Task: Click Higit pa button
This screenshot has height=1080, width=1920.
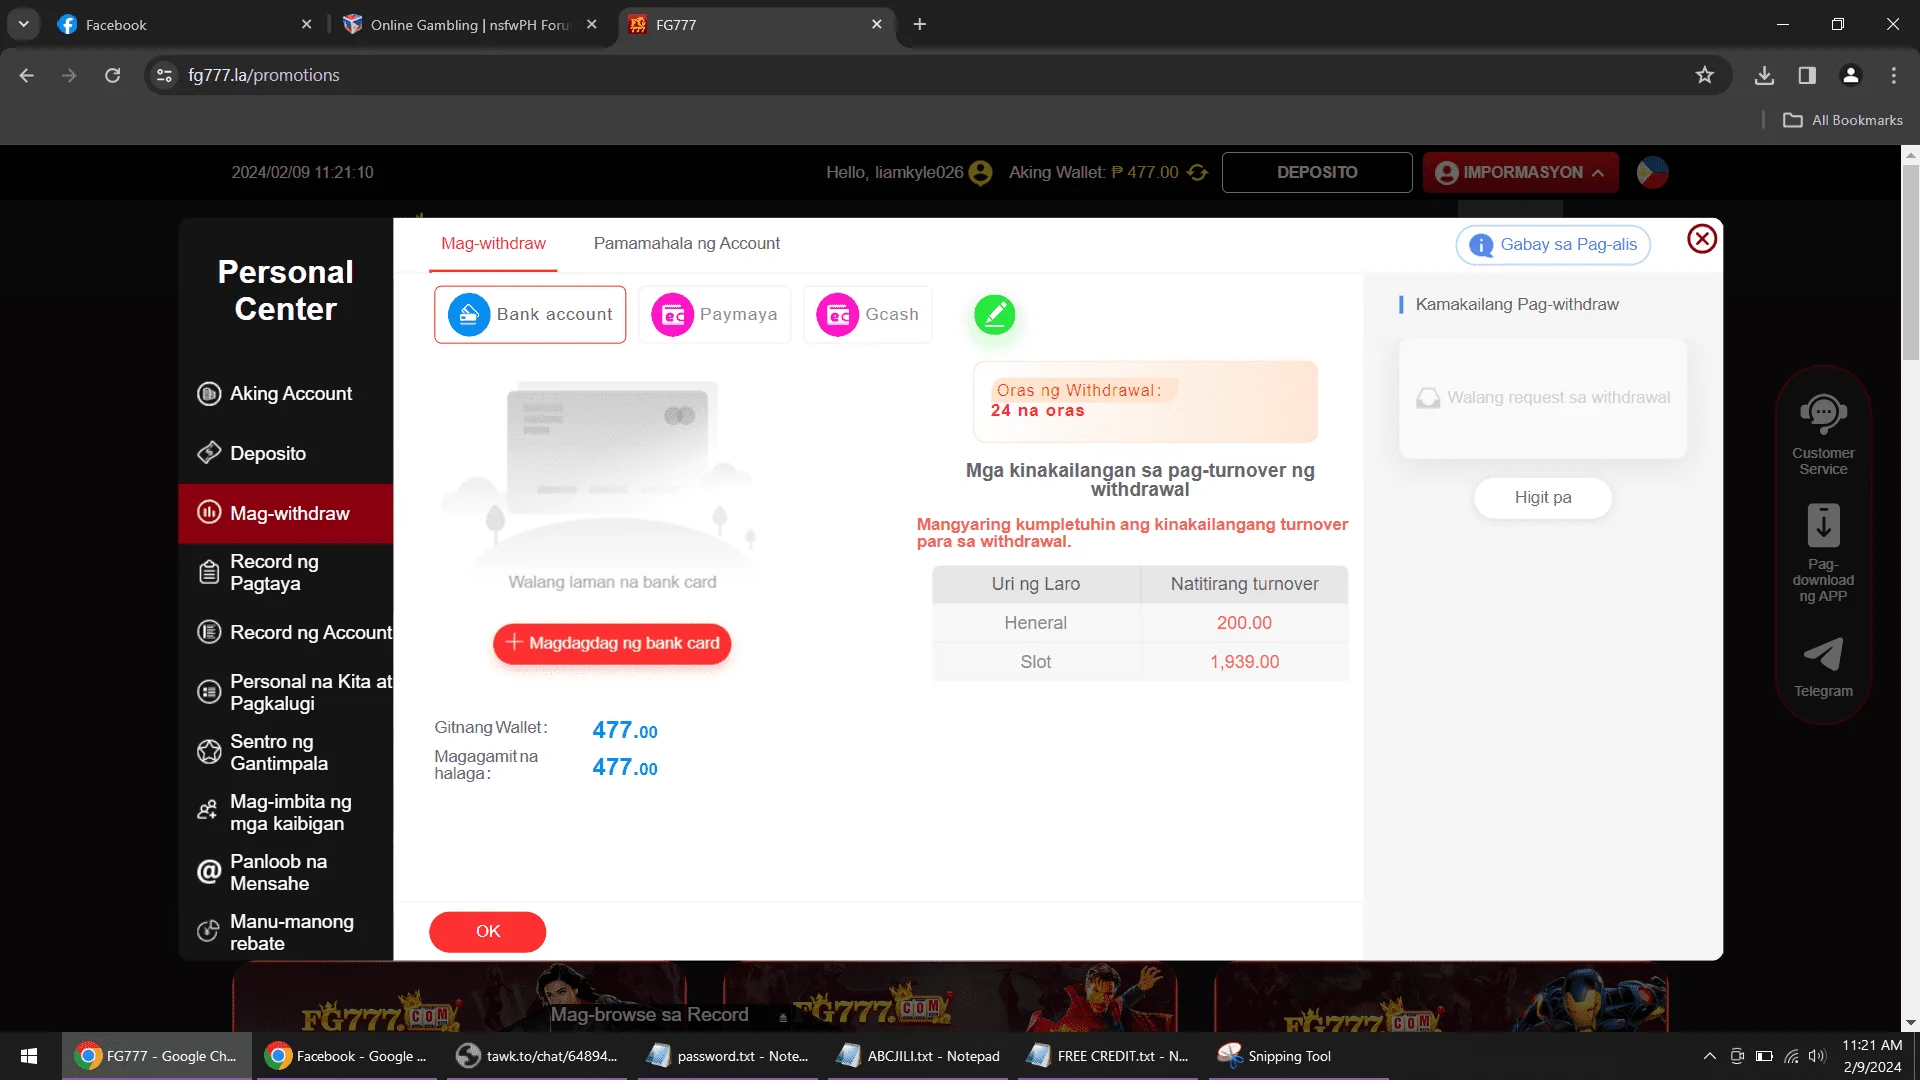Action: [1543, 498]
